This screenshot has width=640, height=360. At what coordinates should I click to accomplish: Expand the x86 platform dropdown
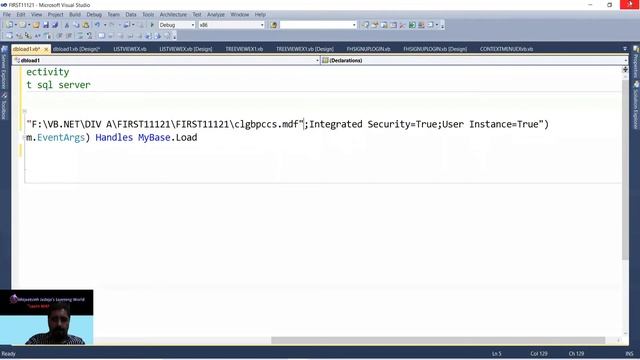click(262, 25)
